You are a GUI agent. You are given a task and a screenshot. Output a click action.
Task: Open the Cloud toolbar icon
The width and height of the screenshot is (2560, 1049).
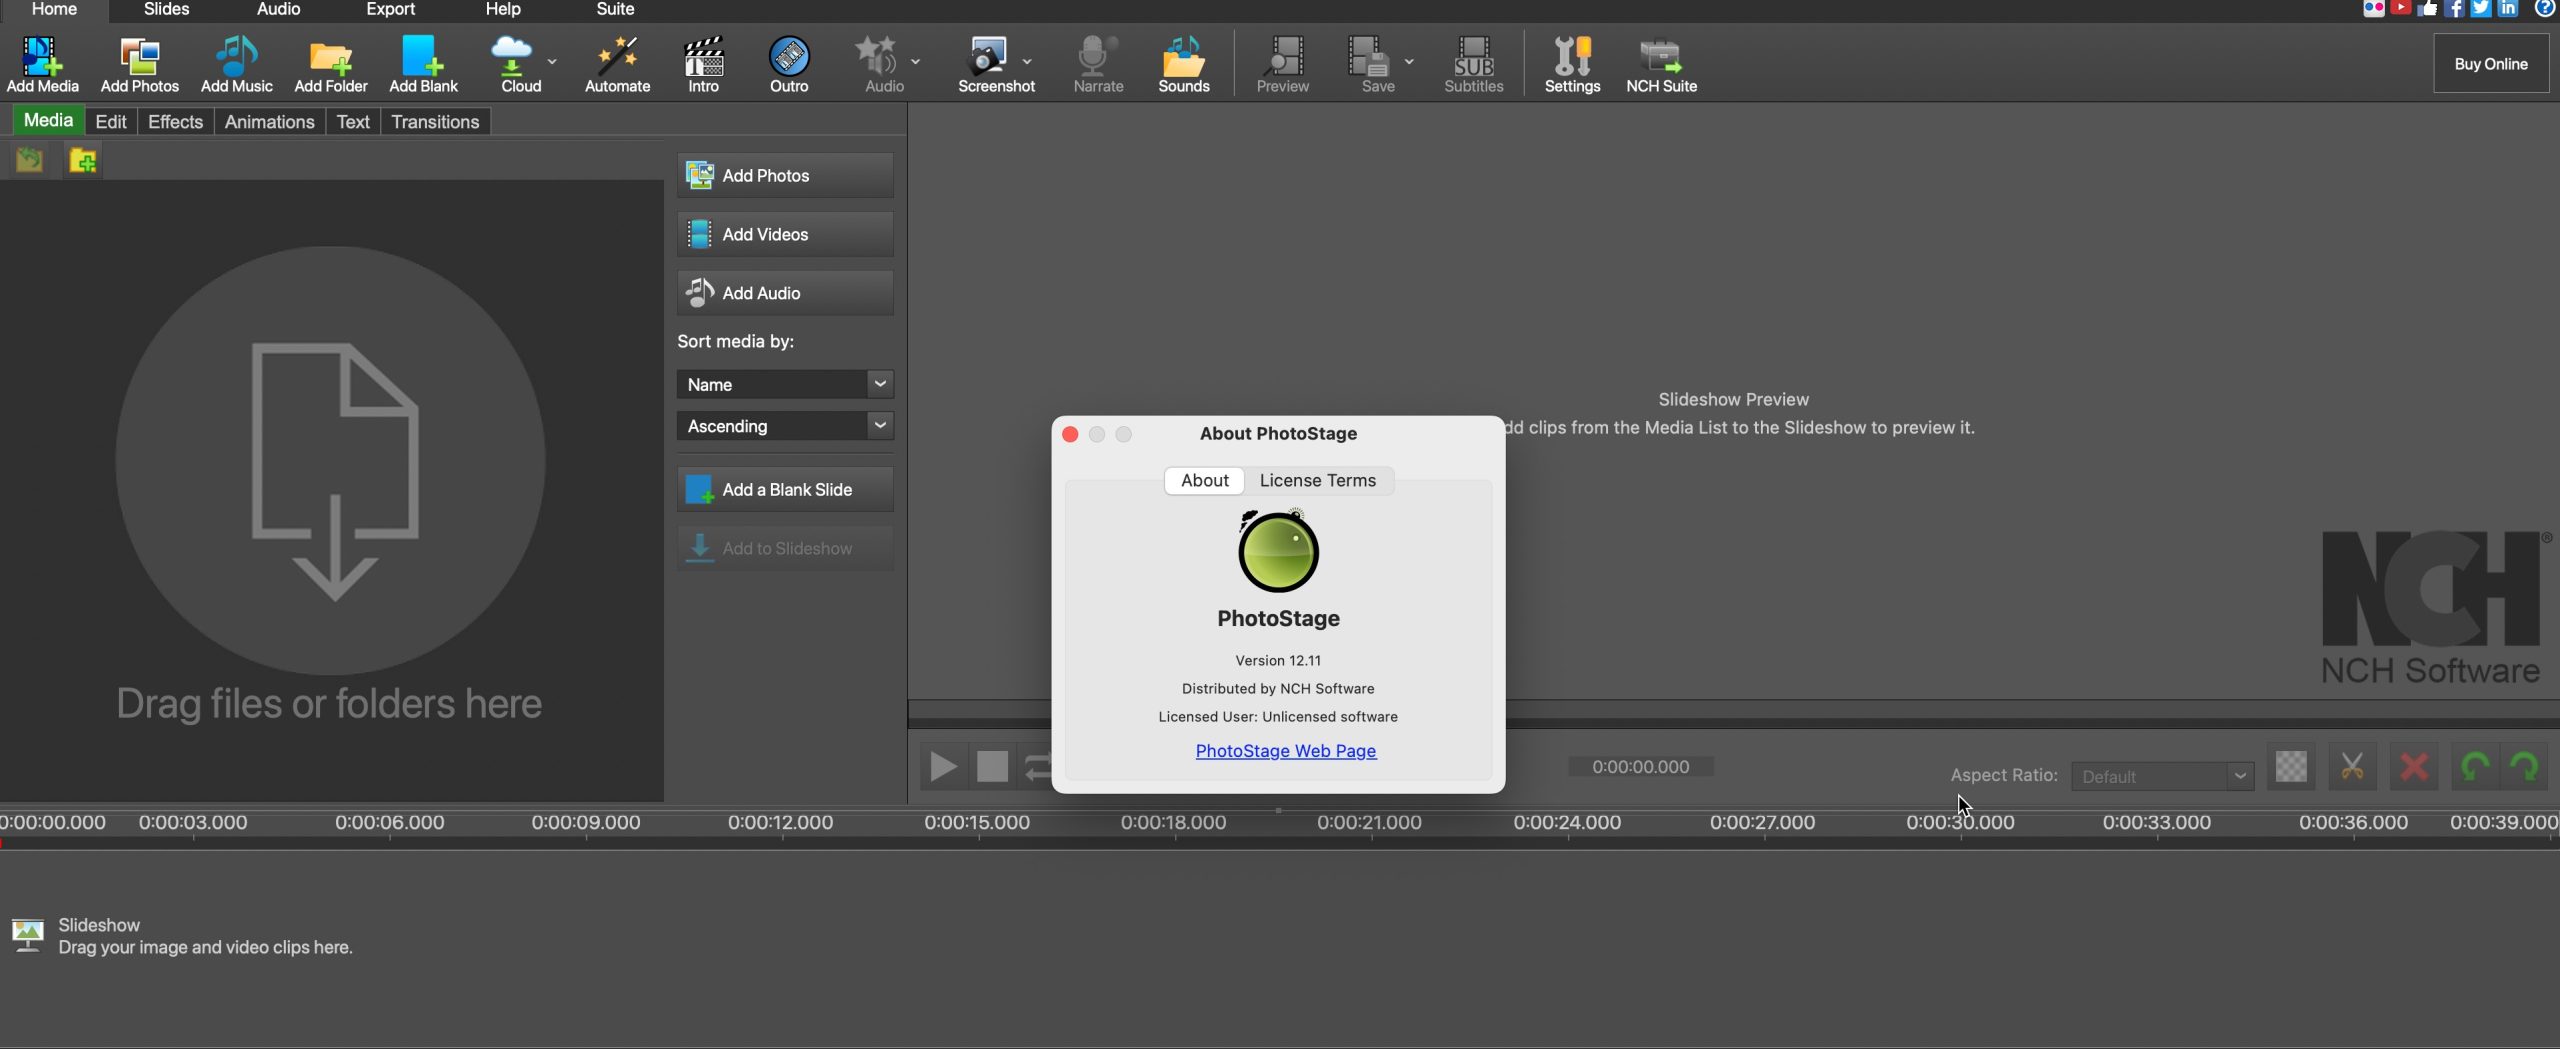(512, 64)
